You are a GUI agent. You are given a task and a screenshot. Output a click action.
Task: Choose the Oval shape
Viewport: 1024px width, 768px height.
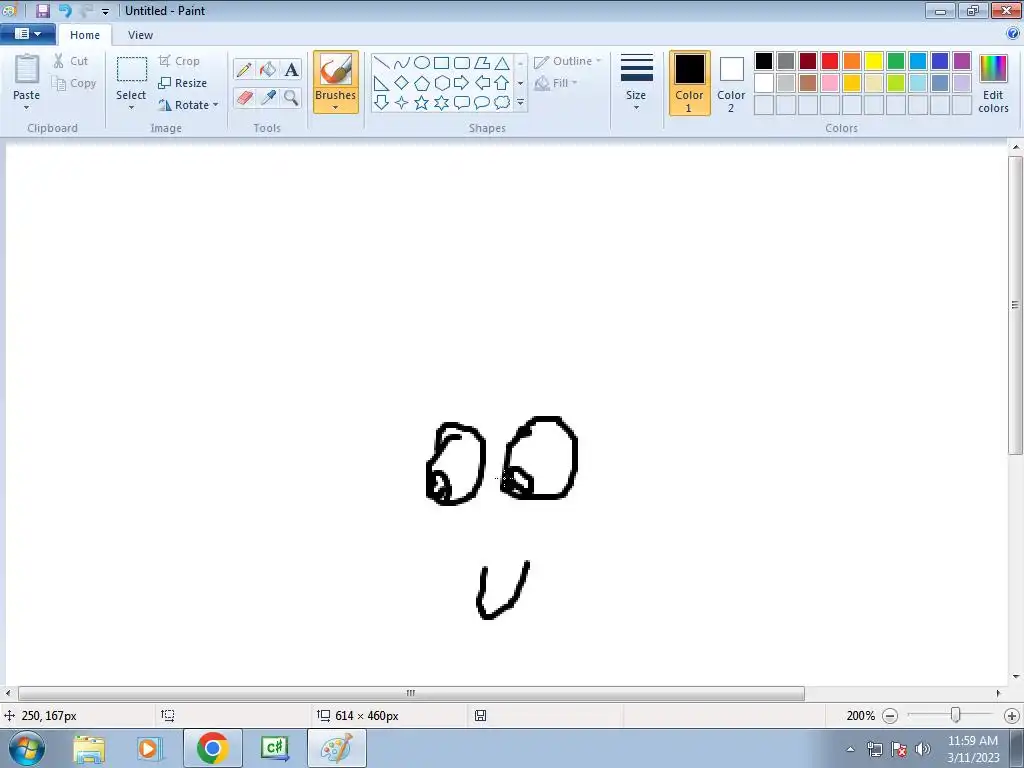(422, 63)
